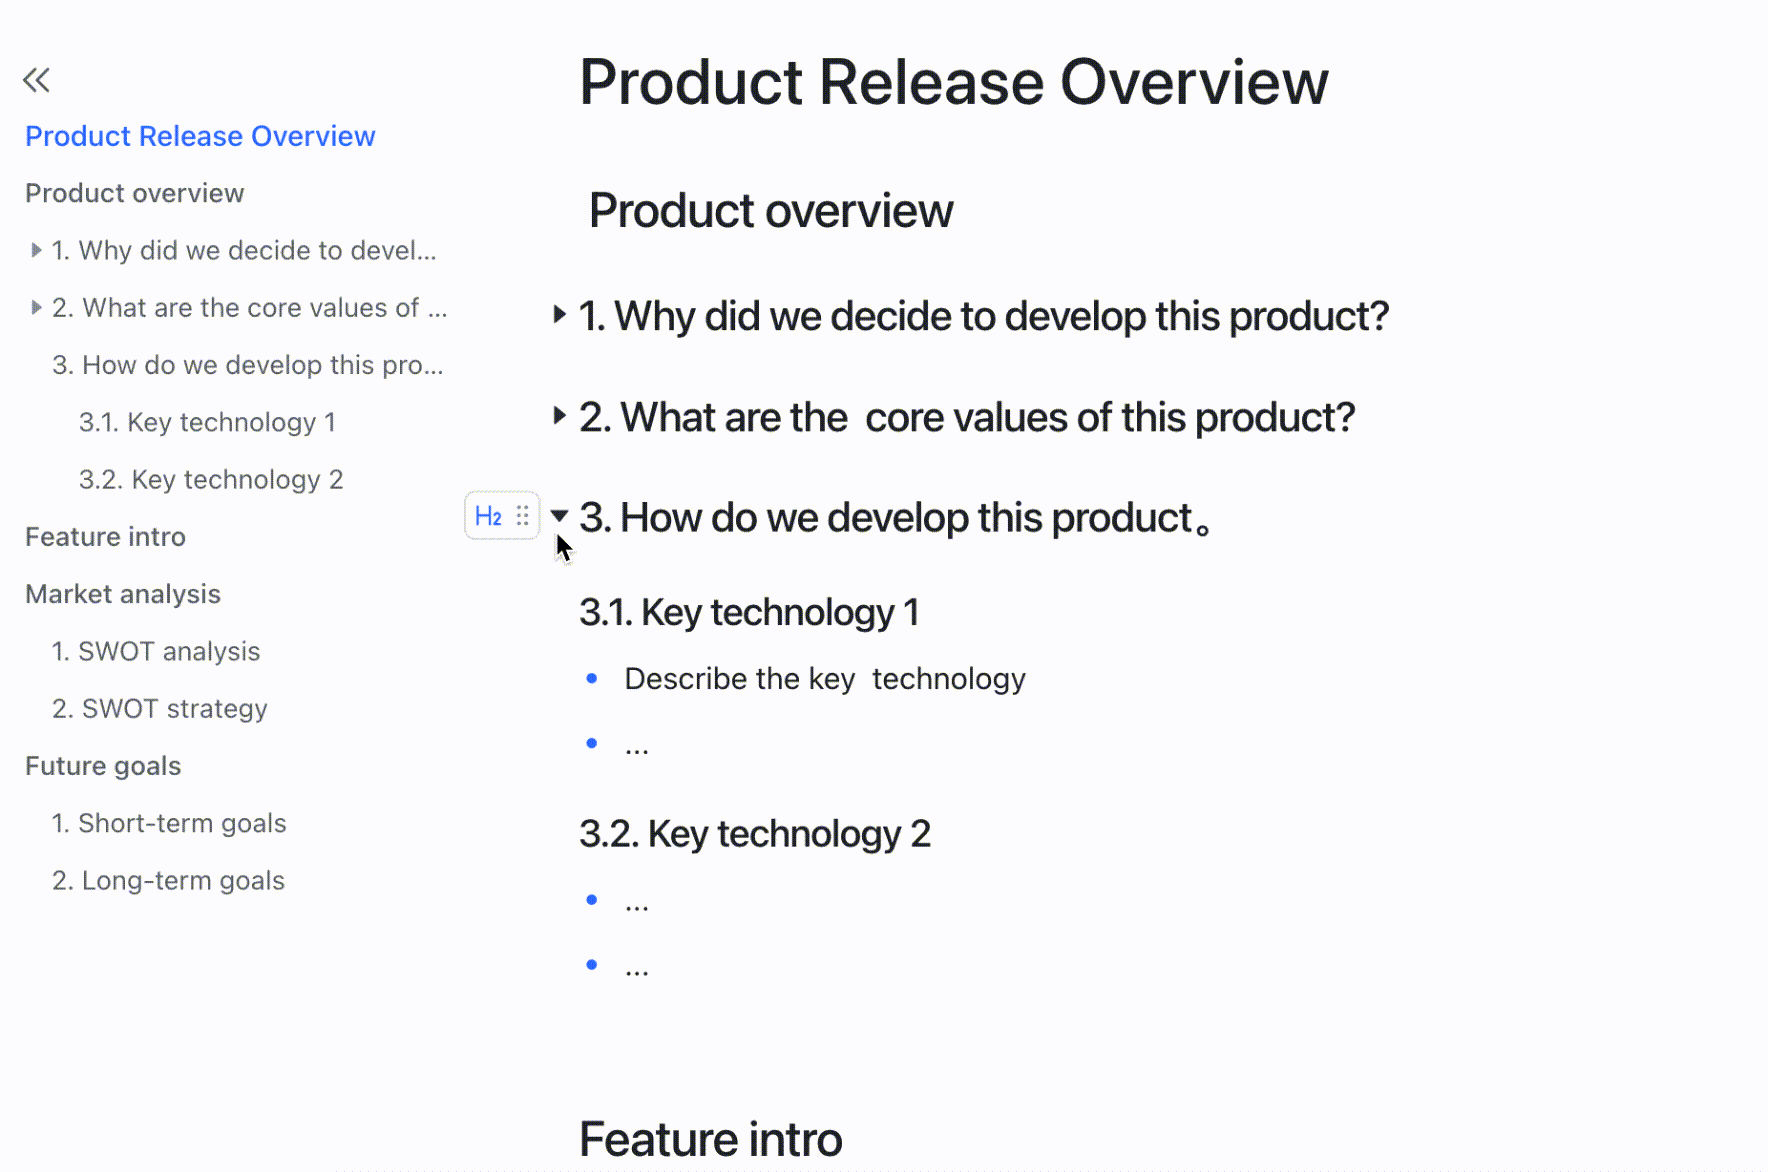Navigate to "Feature intro" via the outline
1768x1172 pixels.
[104, 536]
